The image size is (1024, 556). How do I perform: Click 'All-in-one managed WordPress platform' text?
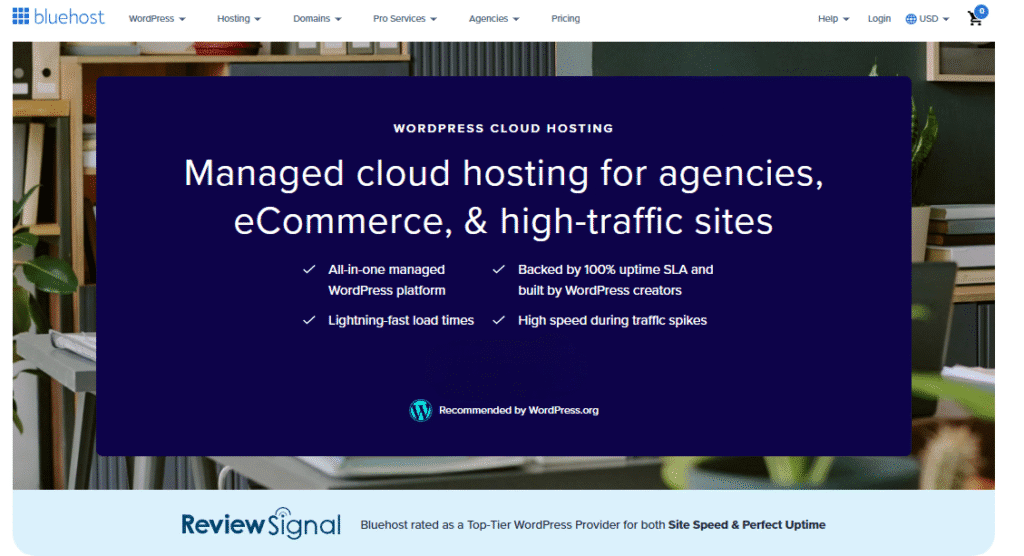[x=387, y=280]
